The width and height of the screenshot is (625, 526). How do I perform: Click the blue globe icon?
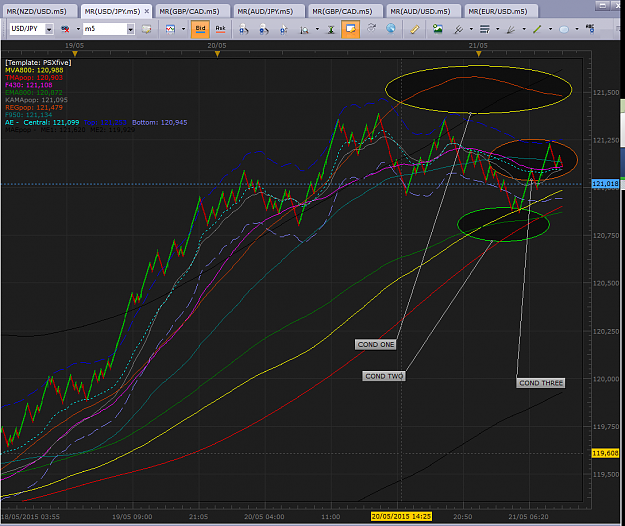pos(391,28)
